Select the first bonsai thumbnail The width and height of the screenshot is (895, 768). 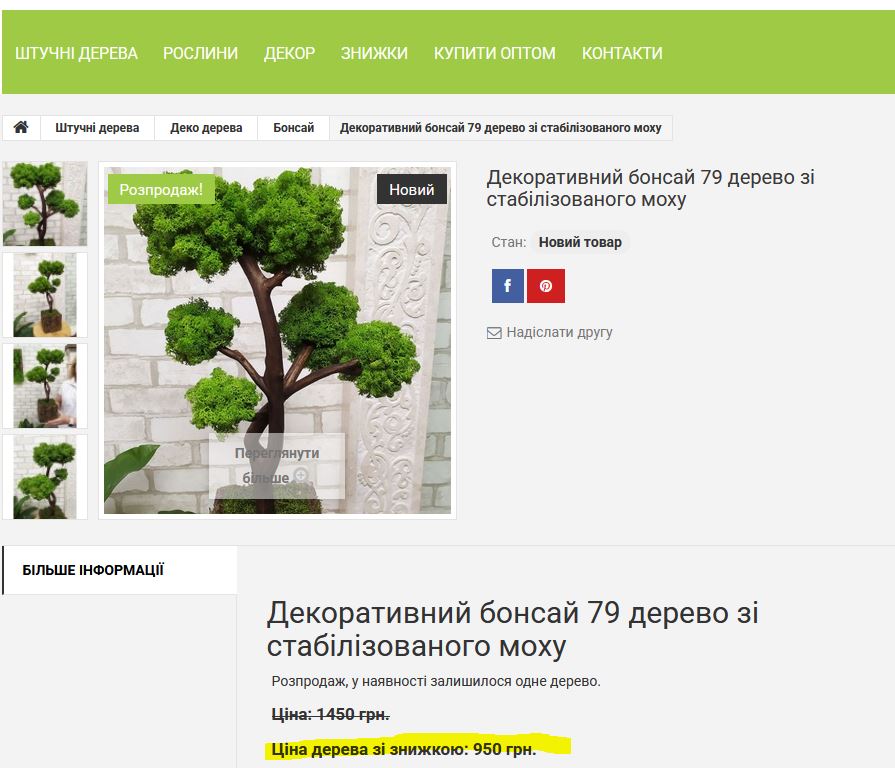(x=46, y=203)
